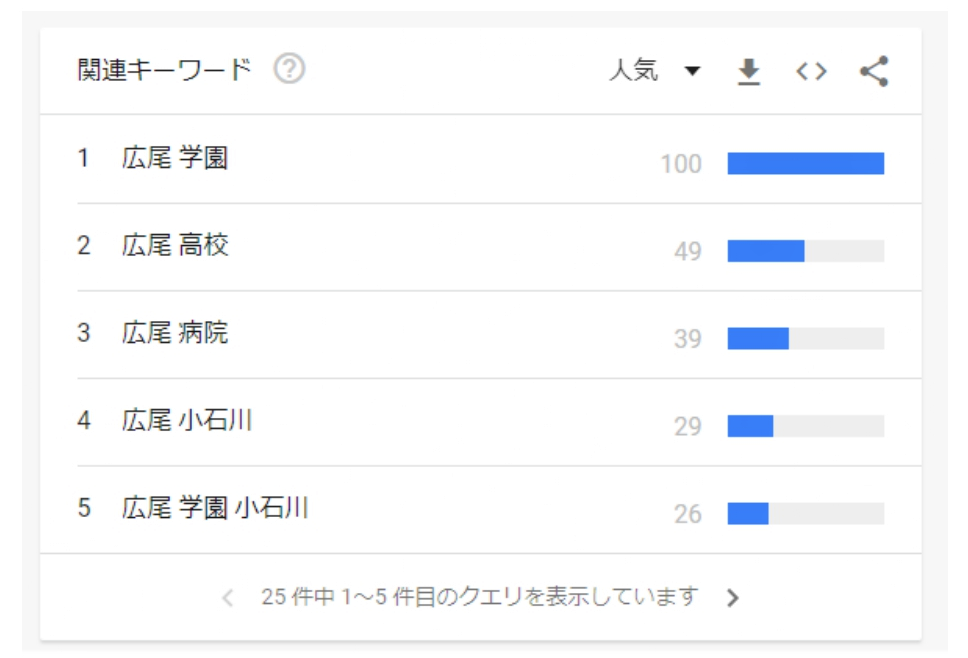Click the 39 score bar for 広尾 病院
This screenshot has width=968, height=658.
pos(806,338)
